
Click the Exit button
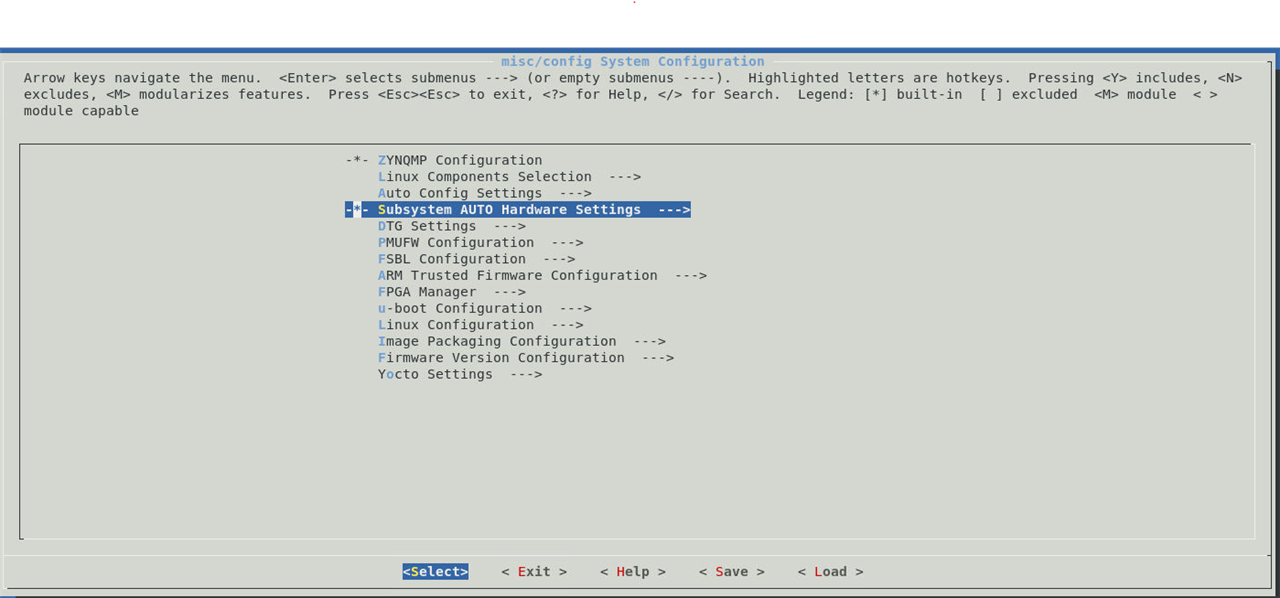pos(534,572)
